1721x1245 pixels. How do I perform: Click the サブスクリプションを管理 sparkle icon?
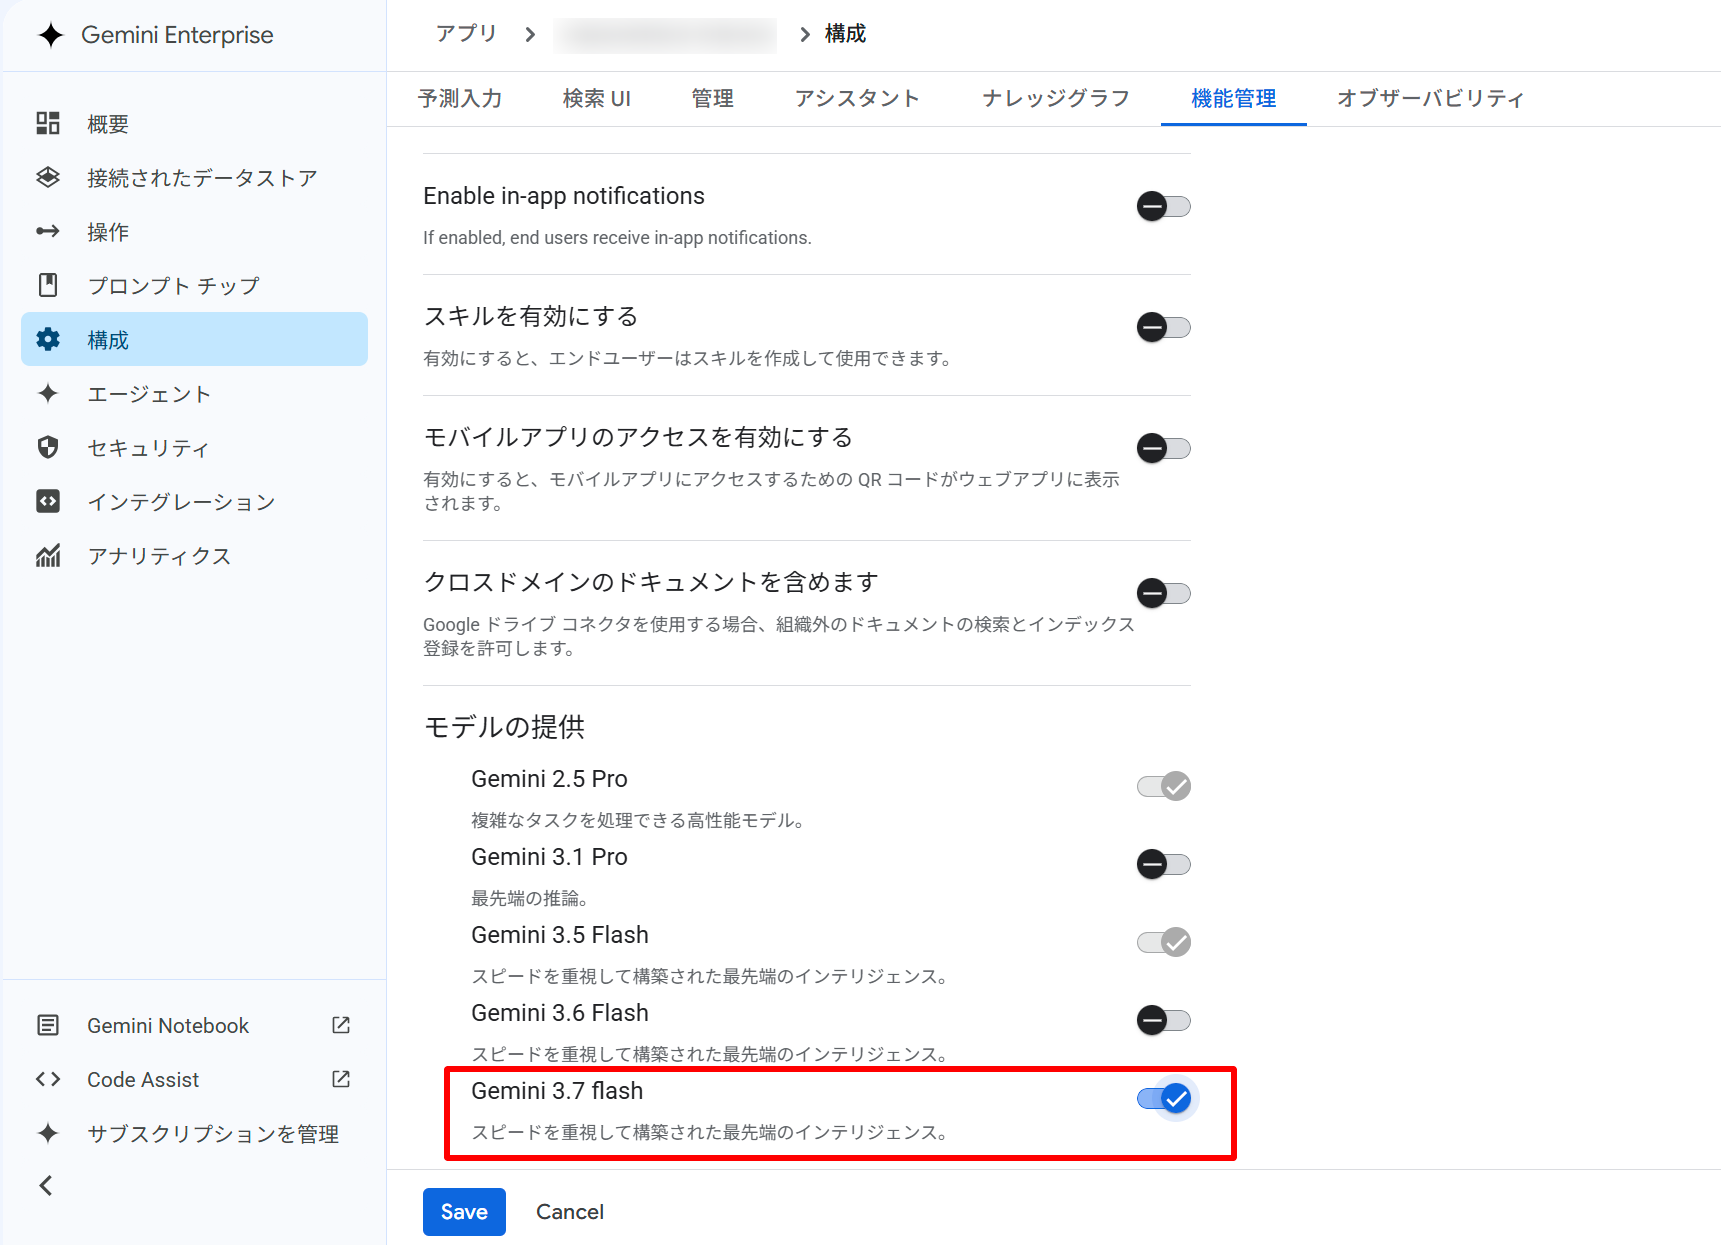pos(48,1133)
